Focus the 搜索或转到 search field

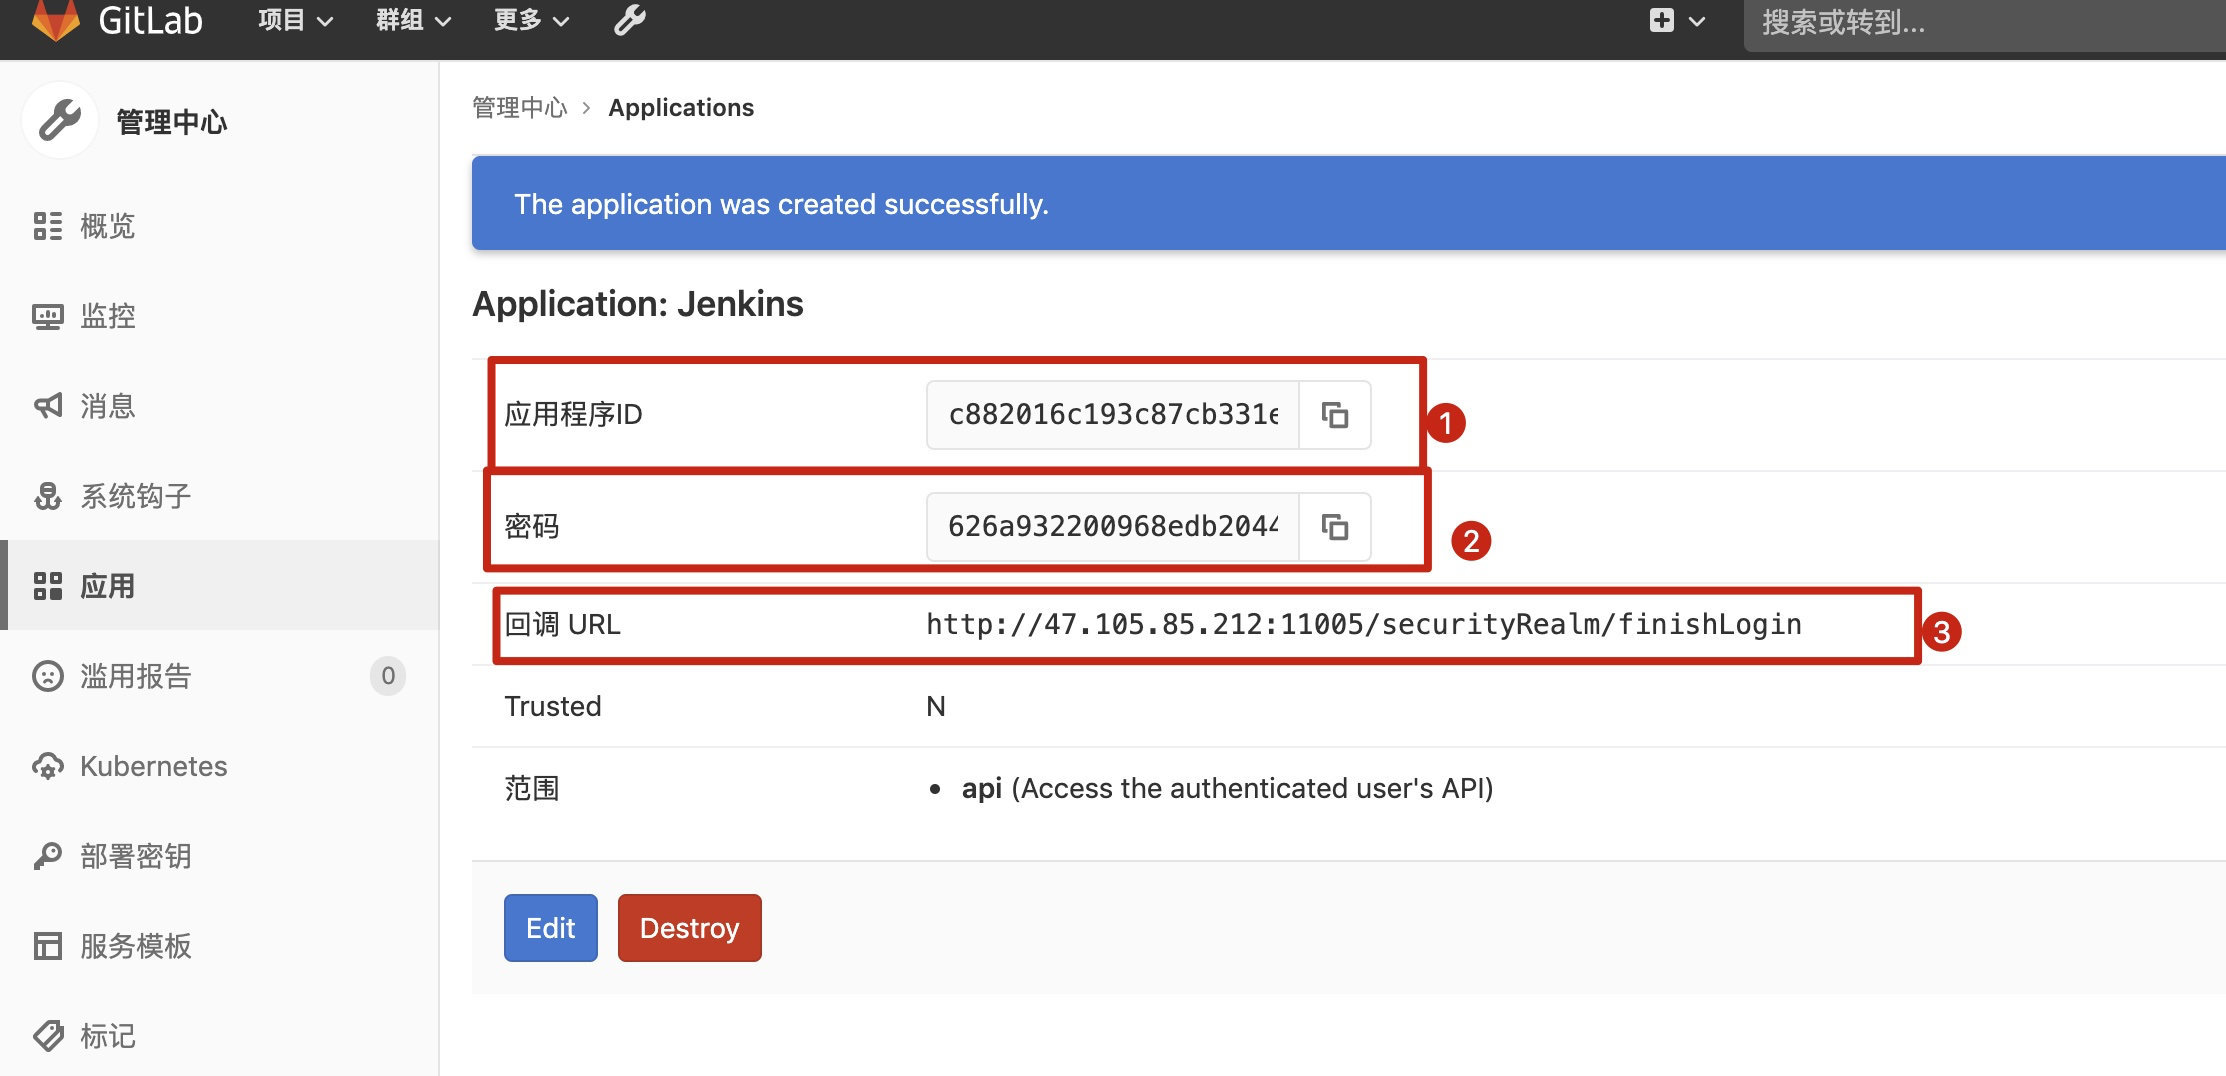tap(1984, 22)
